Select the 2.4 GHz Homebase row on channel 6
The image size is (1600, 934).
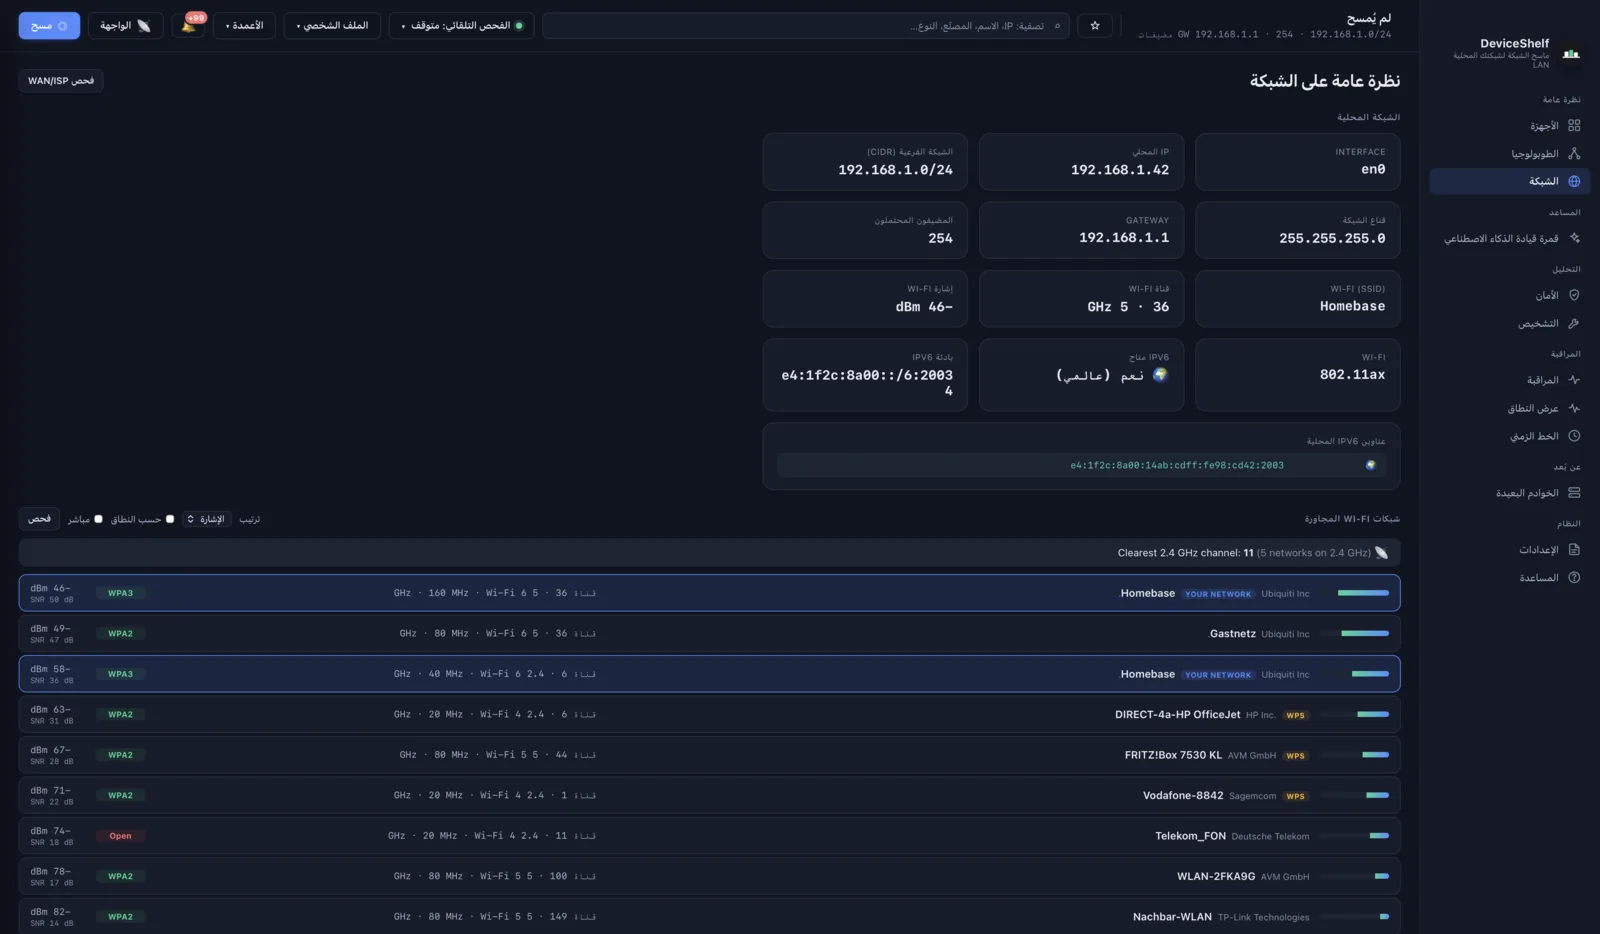coord(709,674)
